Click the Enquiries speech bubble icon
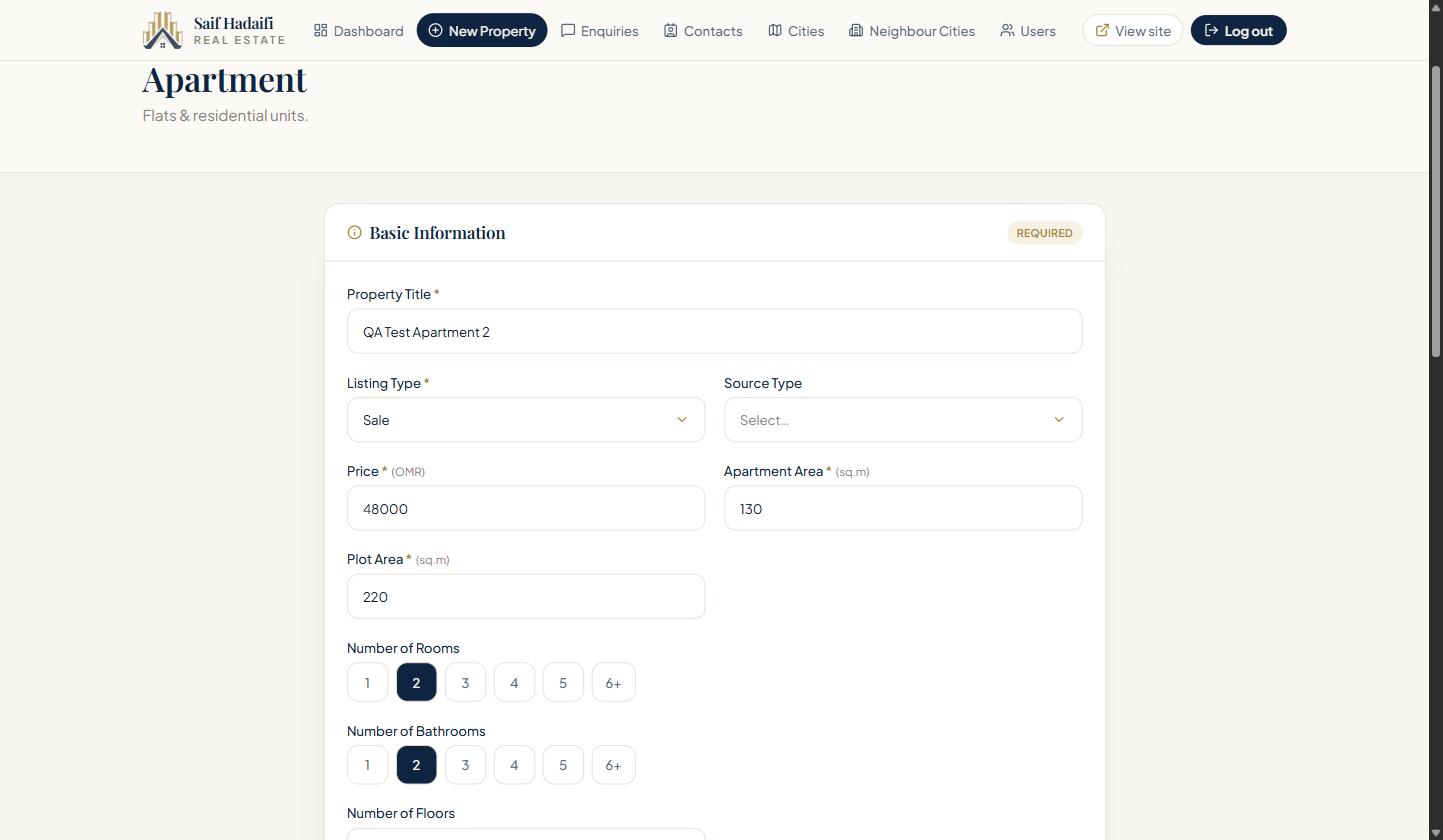The width and height of the screenshot is (1443, 840). [x=568, y=30]
